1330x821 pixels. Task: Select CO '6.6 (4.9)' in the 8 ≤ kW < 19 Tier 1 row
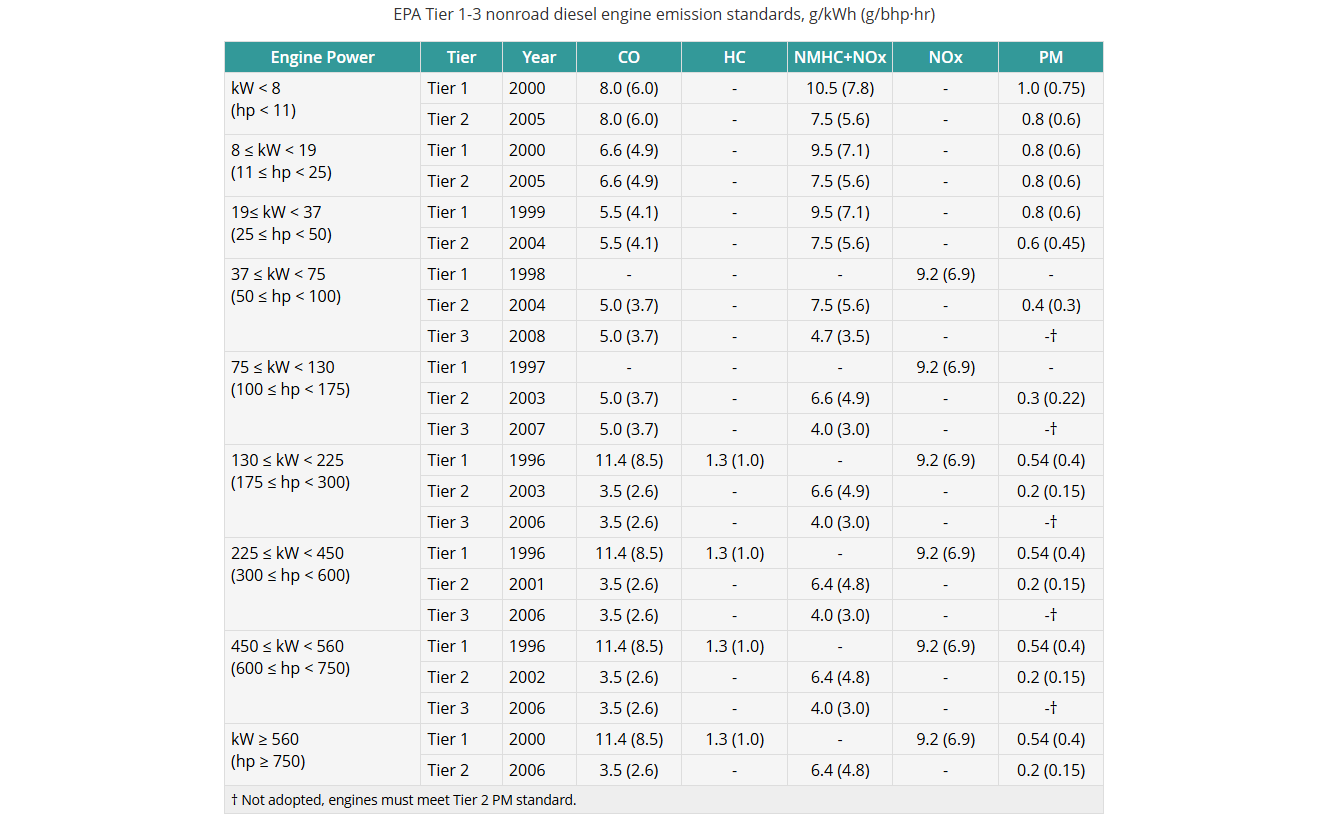click(x=629, y=150)
